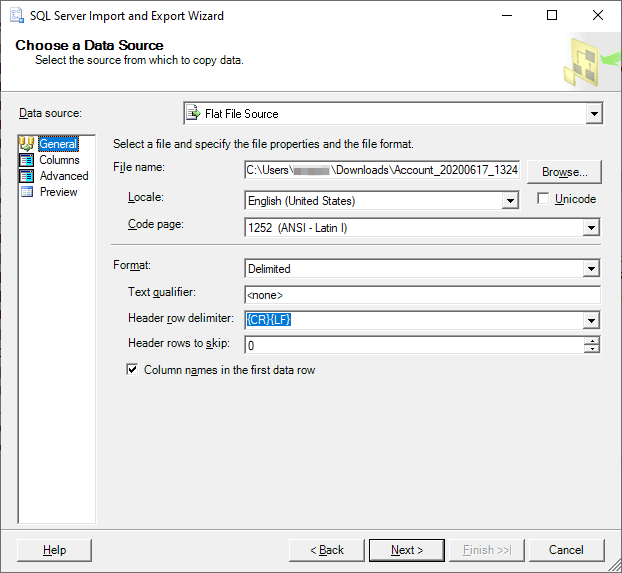Click the Columns page icon
The height and width of the screenshot is (573, 622).
coord(27,160)
